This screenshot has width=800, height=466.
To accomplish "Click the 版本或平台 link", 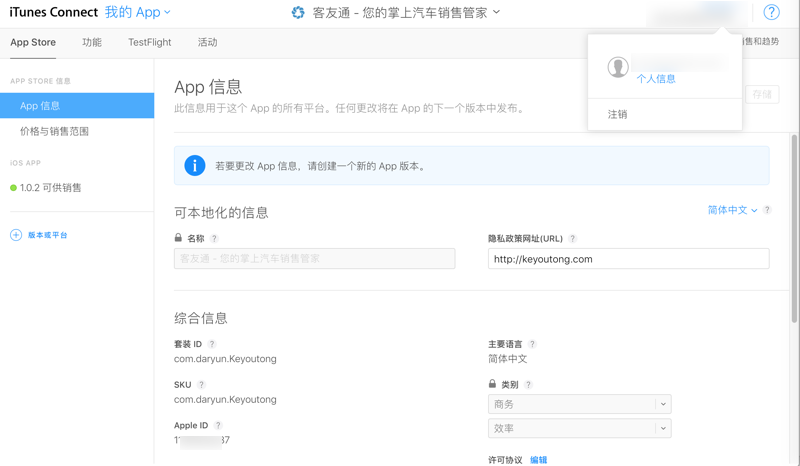I will [x=47, y=235].
